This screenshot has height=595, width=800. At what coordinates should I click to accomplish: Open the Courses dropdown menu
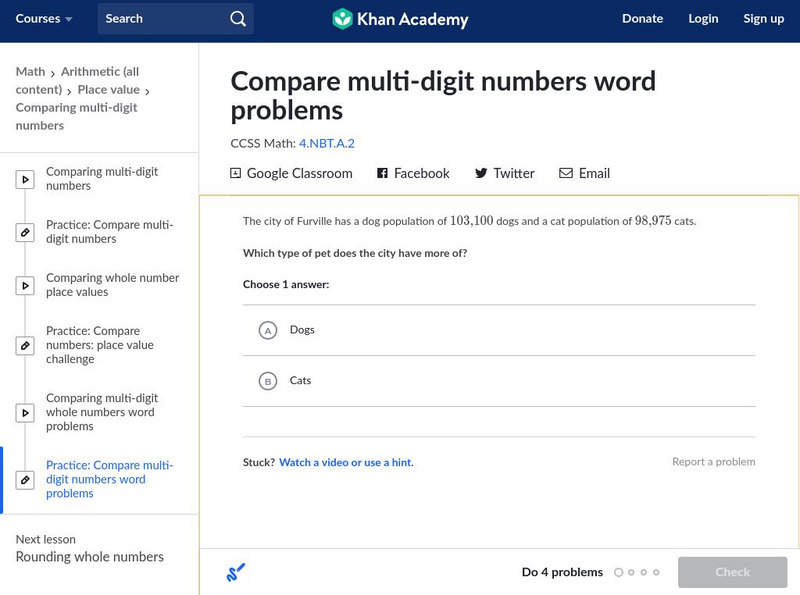point(44,19)
